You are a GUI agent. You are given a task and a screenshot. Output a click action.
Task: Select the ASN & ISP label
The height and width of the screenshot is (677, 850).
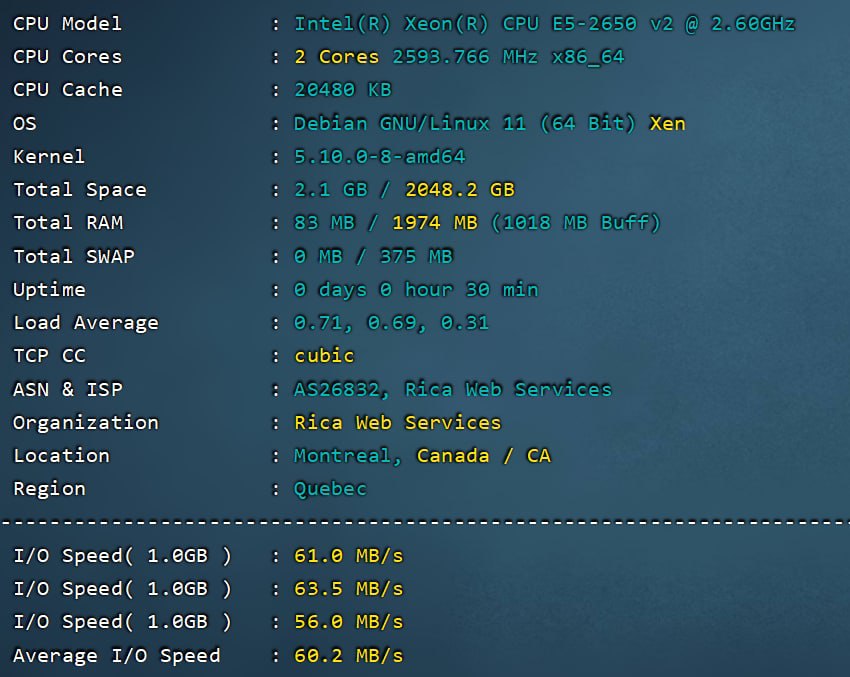point(68,390)
